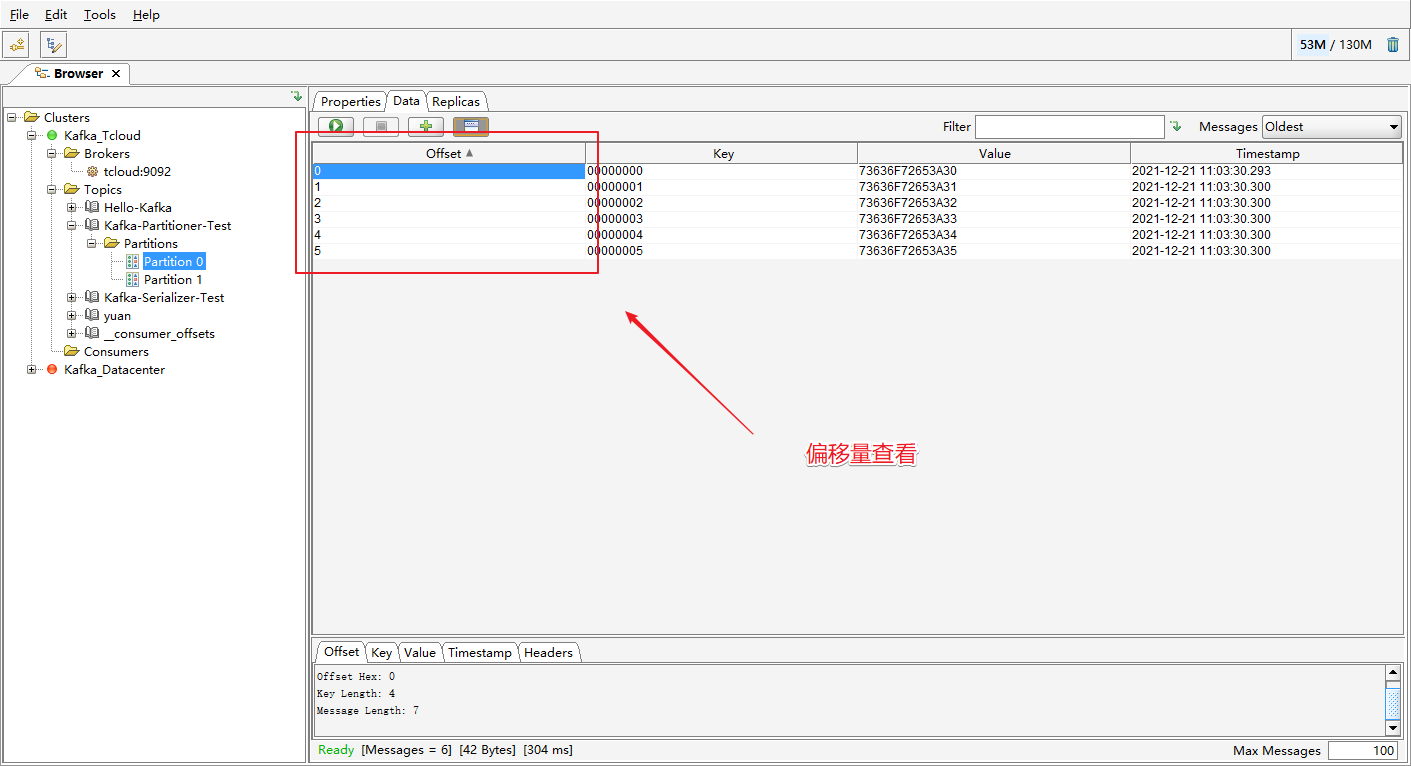Open the File menu
The height and width of the screenshot is (766, 1411).
pos(19,15)
